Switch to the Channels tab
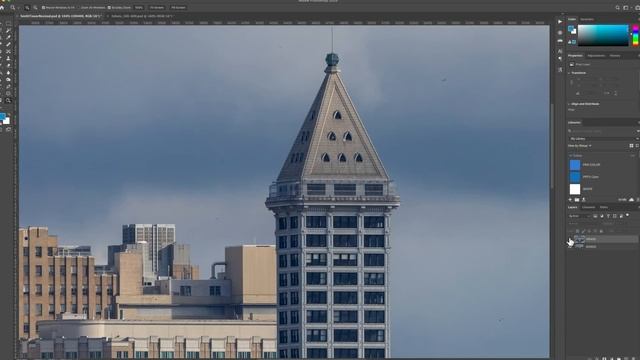The height and width of the screenshot is (360, 640). 588,207
